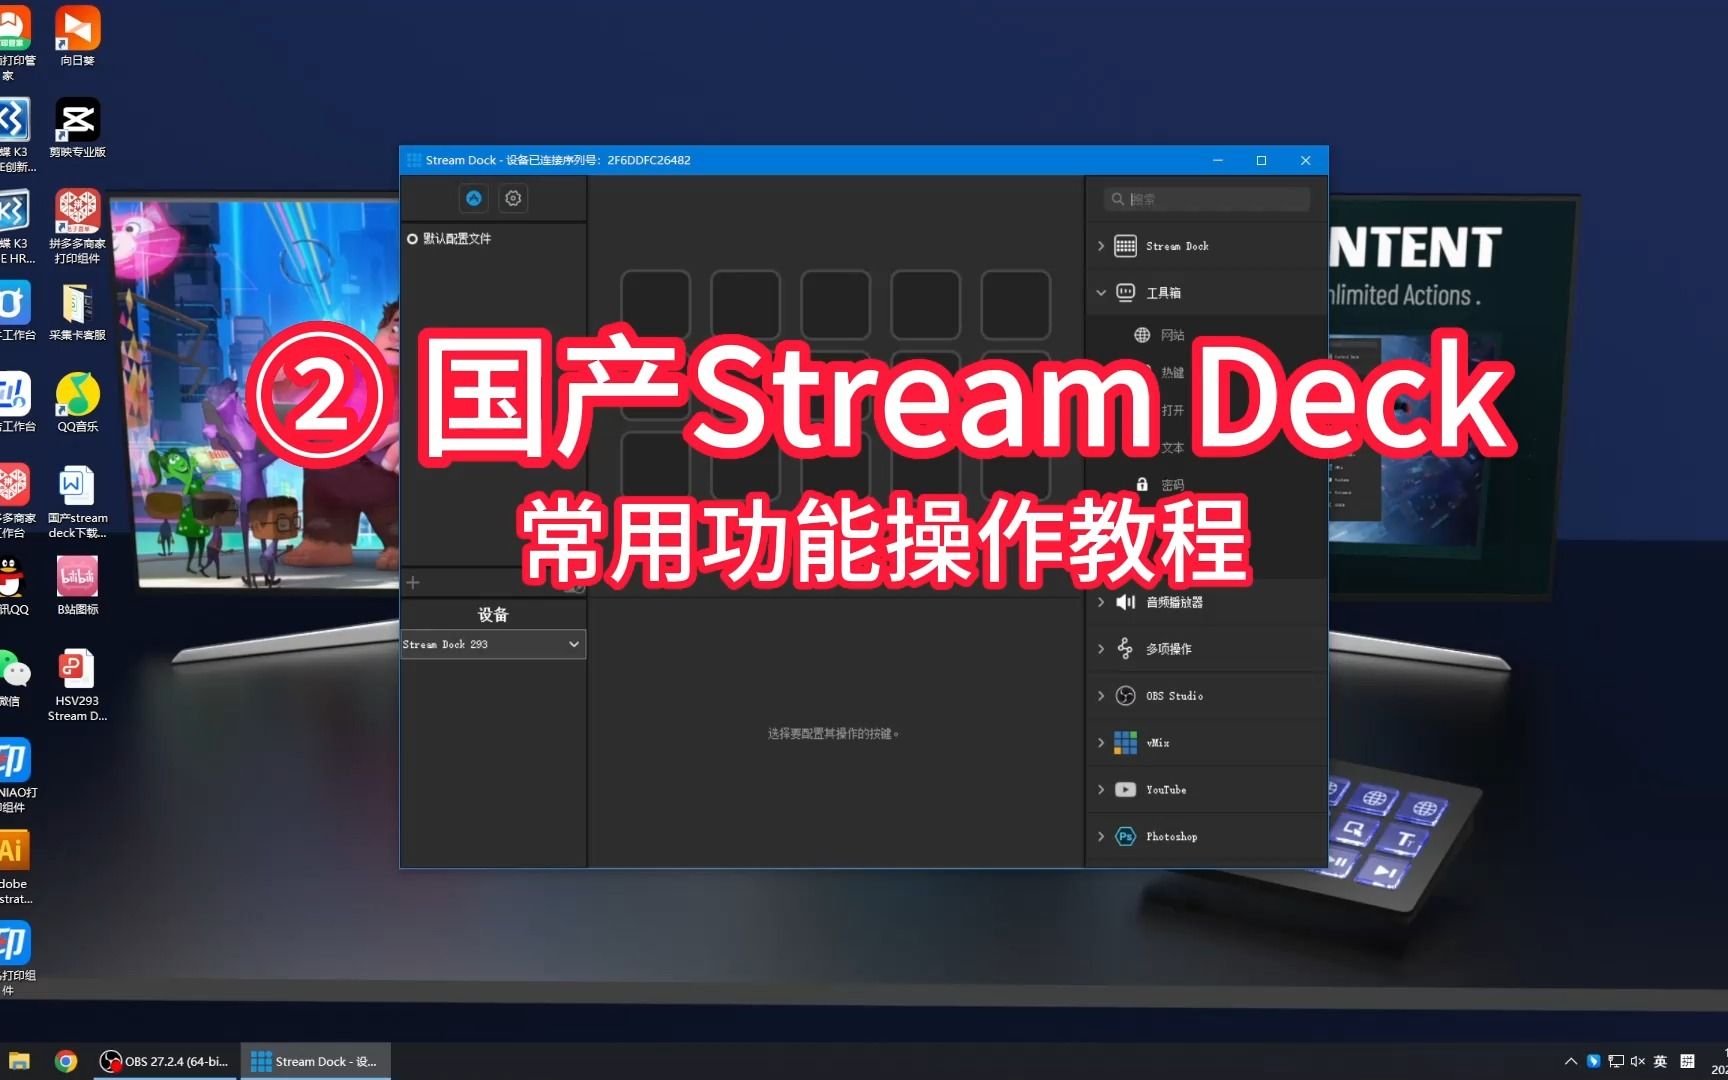Open the 剪映专业版 desktop shortcut

[x=77, y=127]
